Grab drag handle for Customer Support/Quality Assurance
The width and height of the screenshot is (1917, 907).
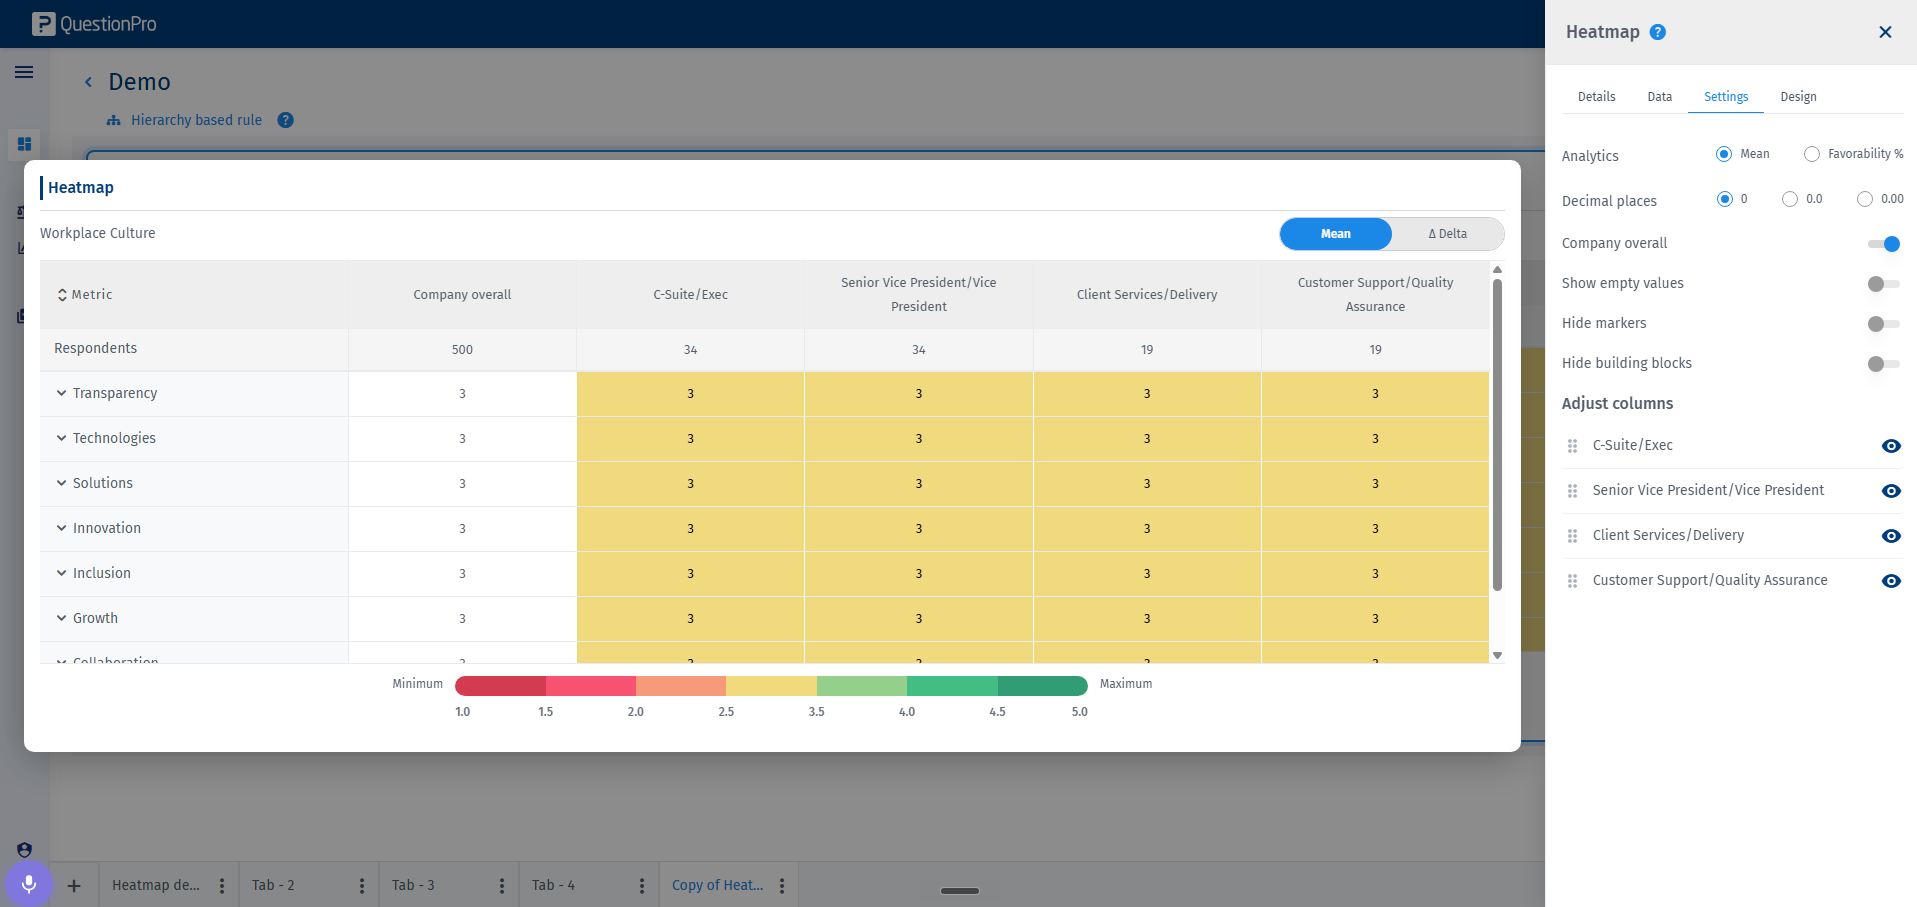tap(1573, 581)
